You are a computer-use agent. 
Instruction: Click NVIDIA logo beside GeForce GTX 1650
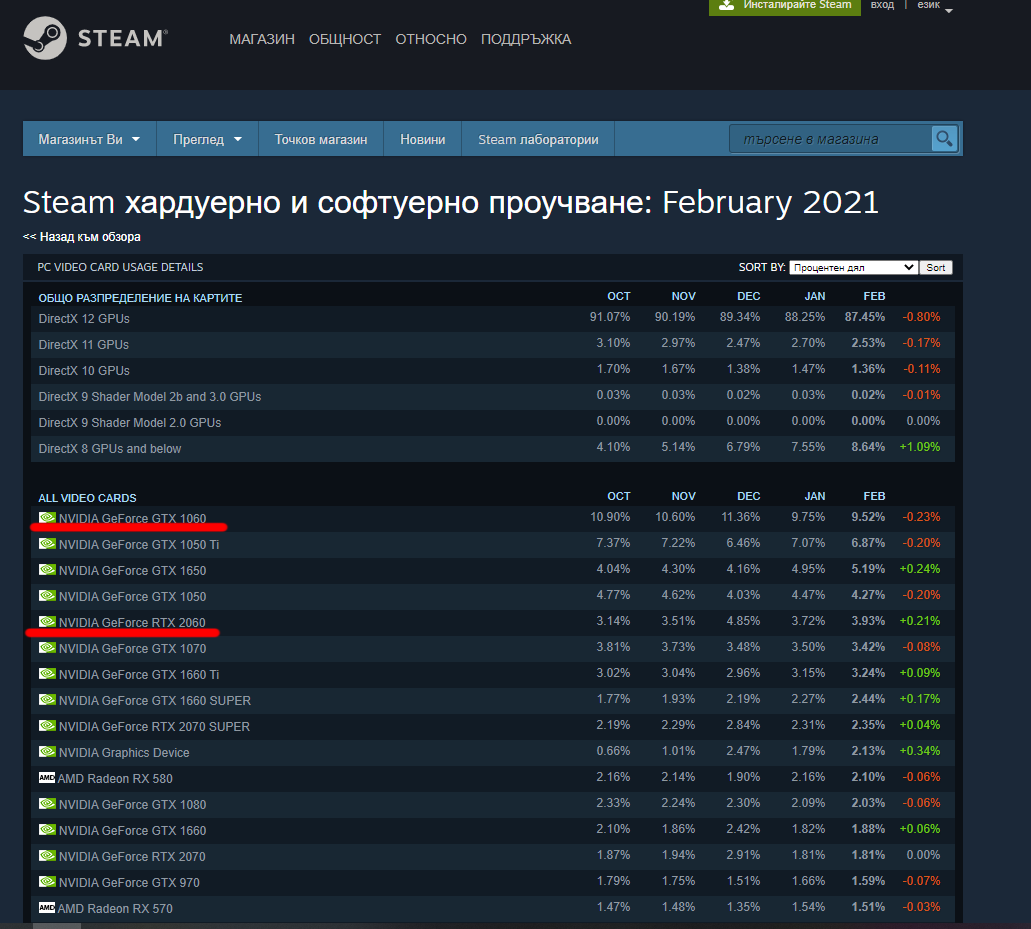coord(47,569)
